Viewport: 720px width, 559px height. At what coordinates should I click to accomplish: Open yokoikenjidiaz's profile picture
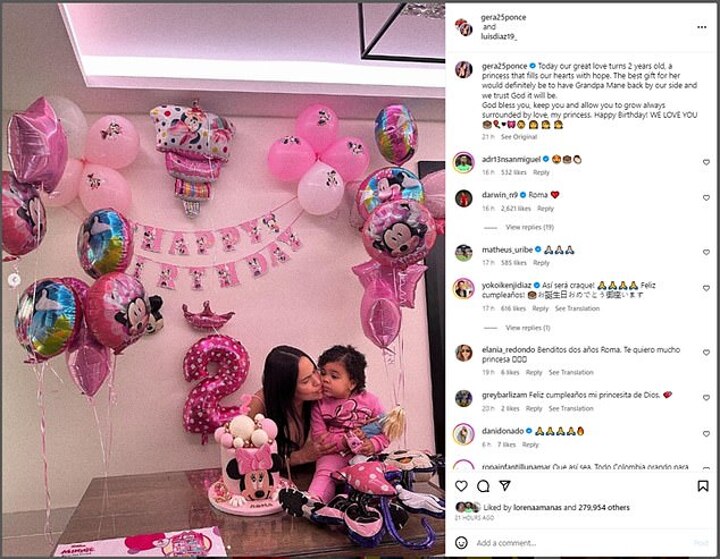[x=463, y=289]
